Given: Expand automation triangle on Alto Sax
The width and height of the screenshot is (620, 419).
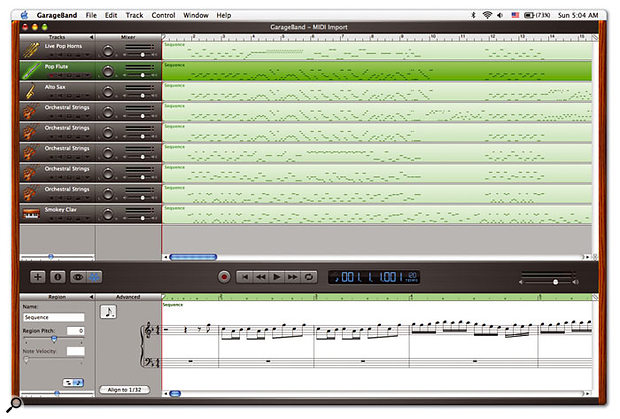Looking at the screenshot, I should point(87,96).
